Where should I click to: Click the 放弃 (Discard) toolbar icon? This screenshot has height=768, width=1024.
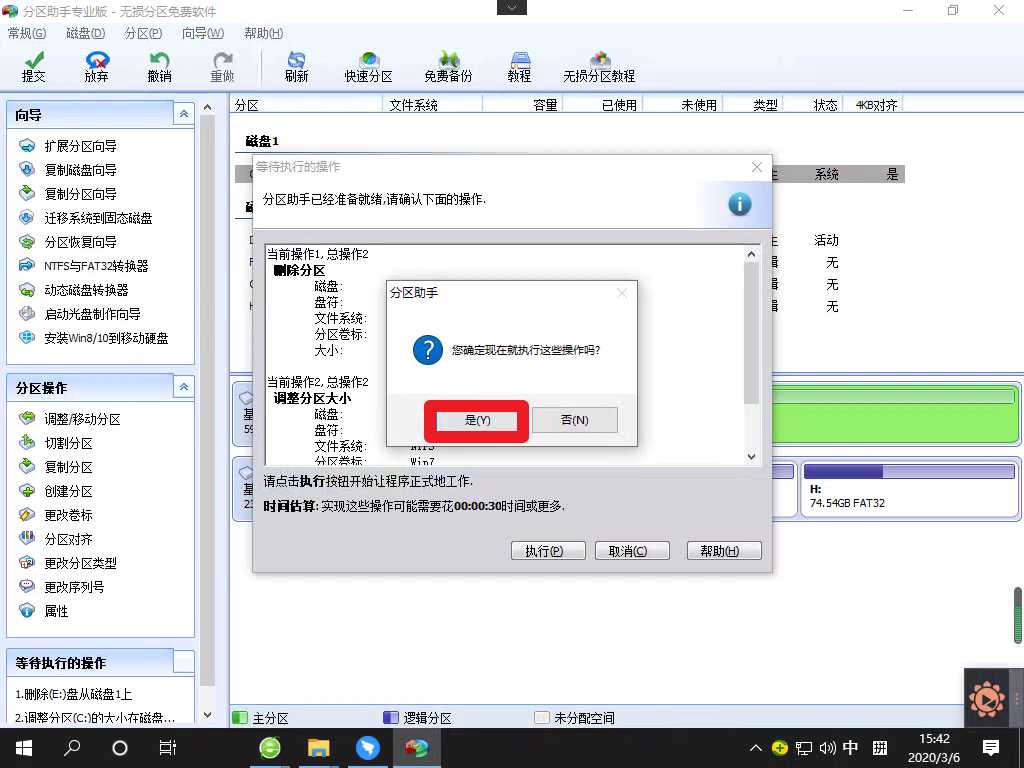tap(96, 66)
